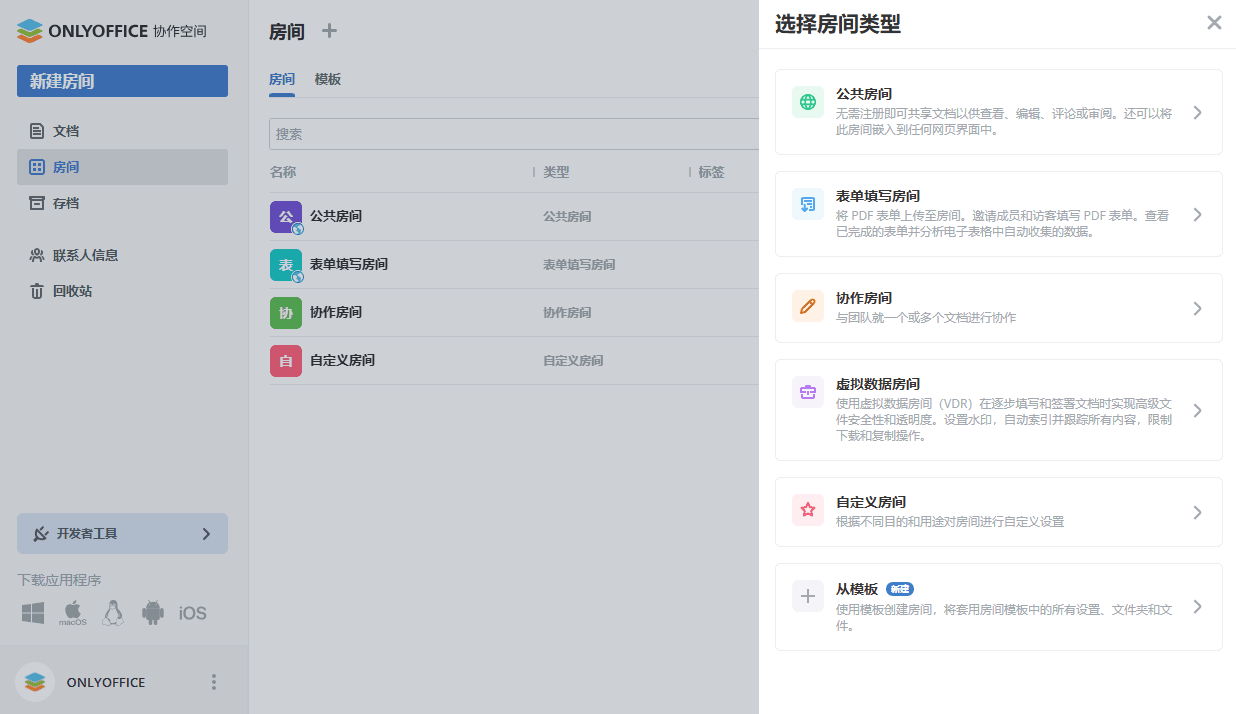This screenshot has height=714, width=1236.
Task: Open the user options three-dot menu
Action: [x=213, y=682]
